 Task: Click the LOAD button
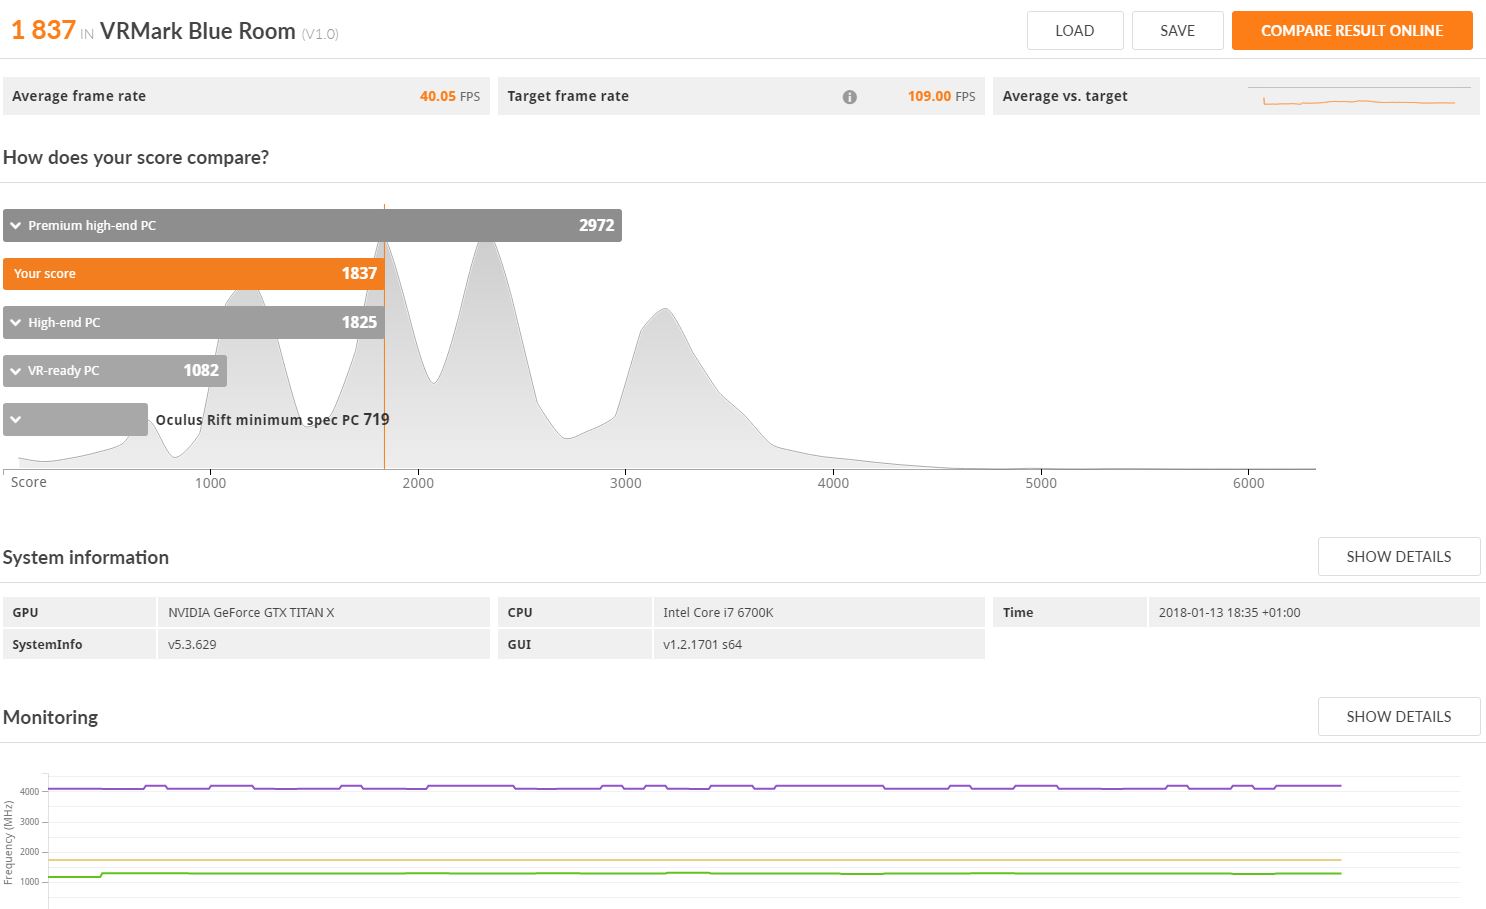click(1075, 31)
